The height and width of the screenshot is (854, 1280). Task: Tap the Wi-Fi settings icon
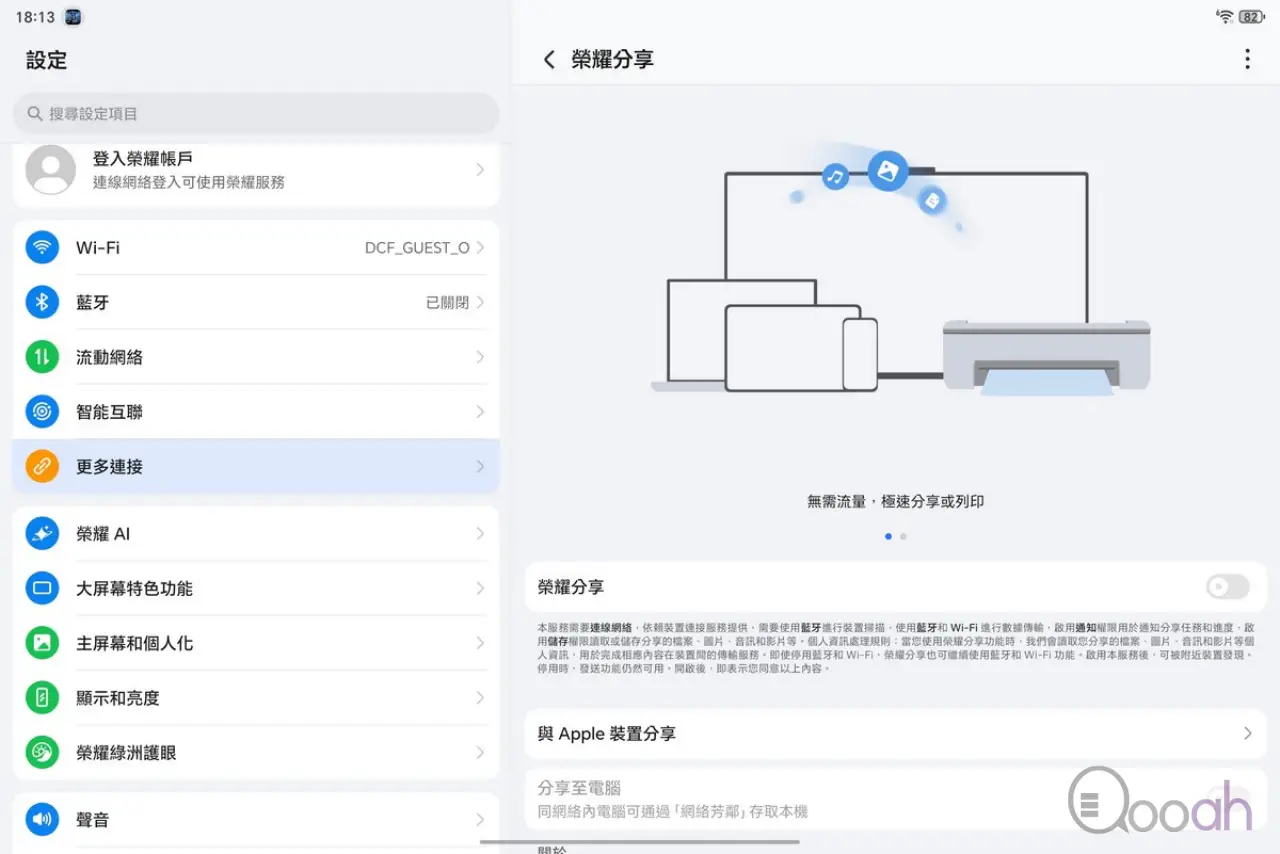pyautogui.click(x=42, y=247)
